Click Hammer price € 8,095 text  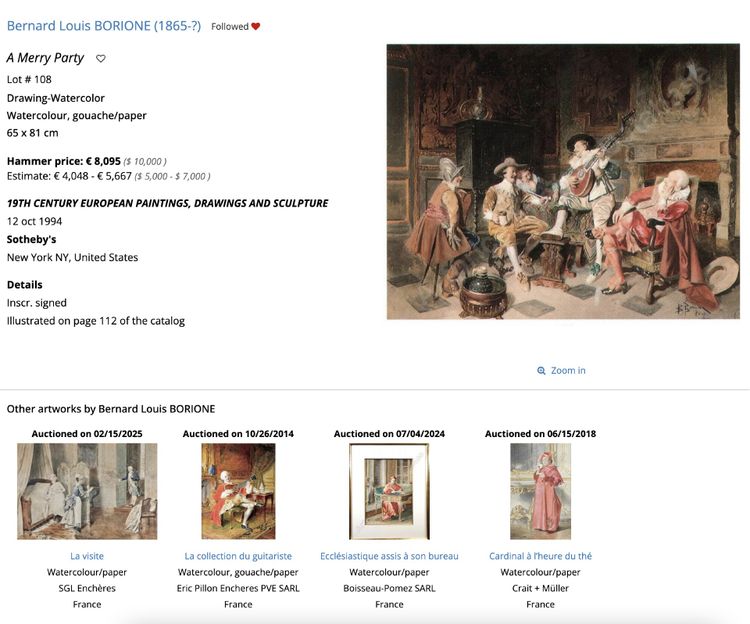64,161
